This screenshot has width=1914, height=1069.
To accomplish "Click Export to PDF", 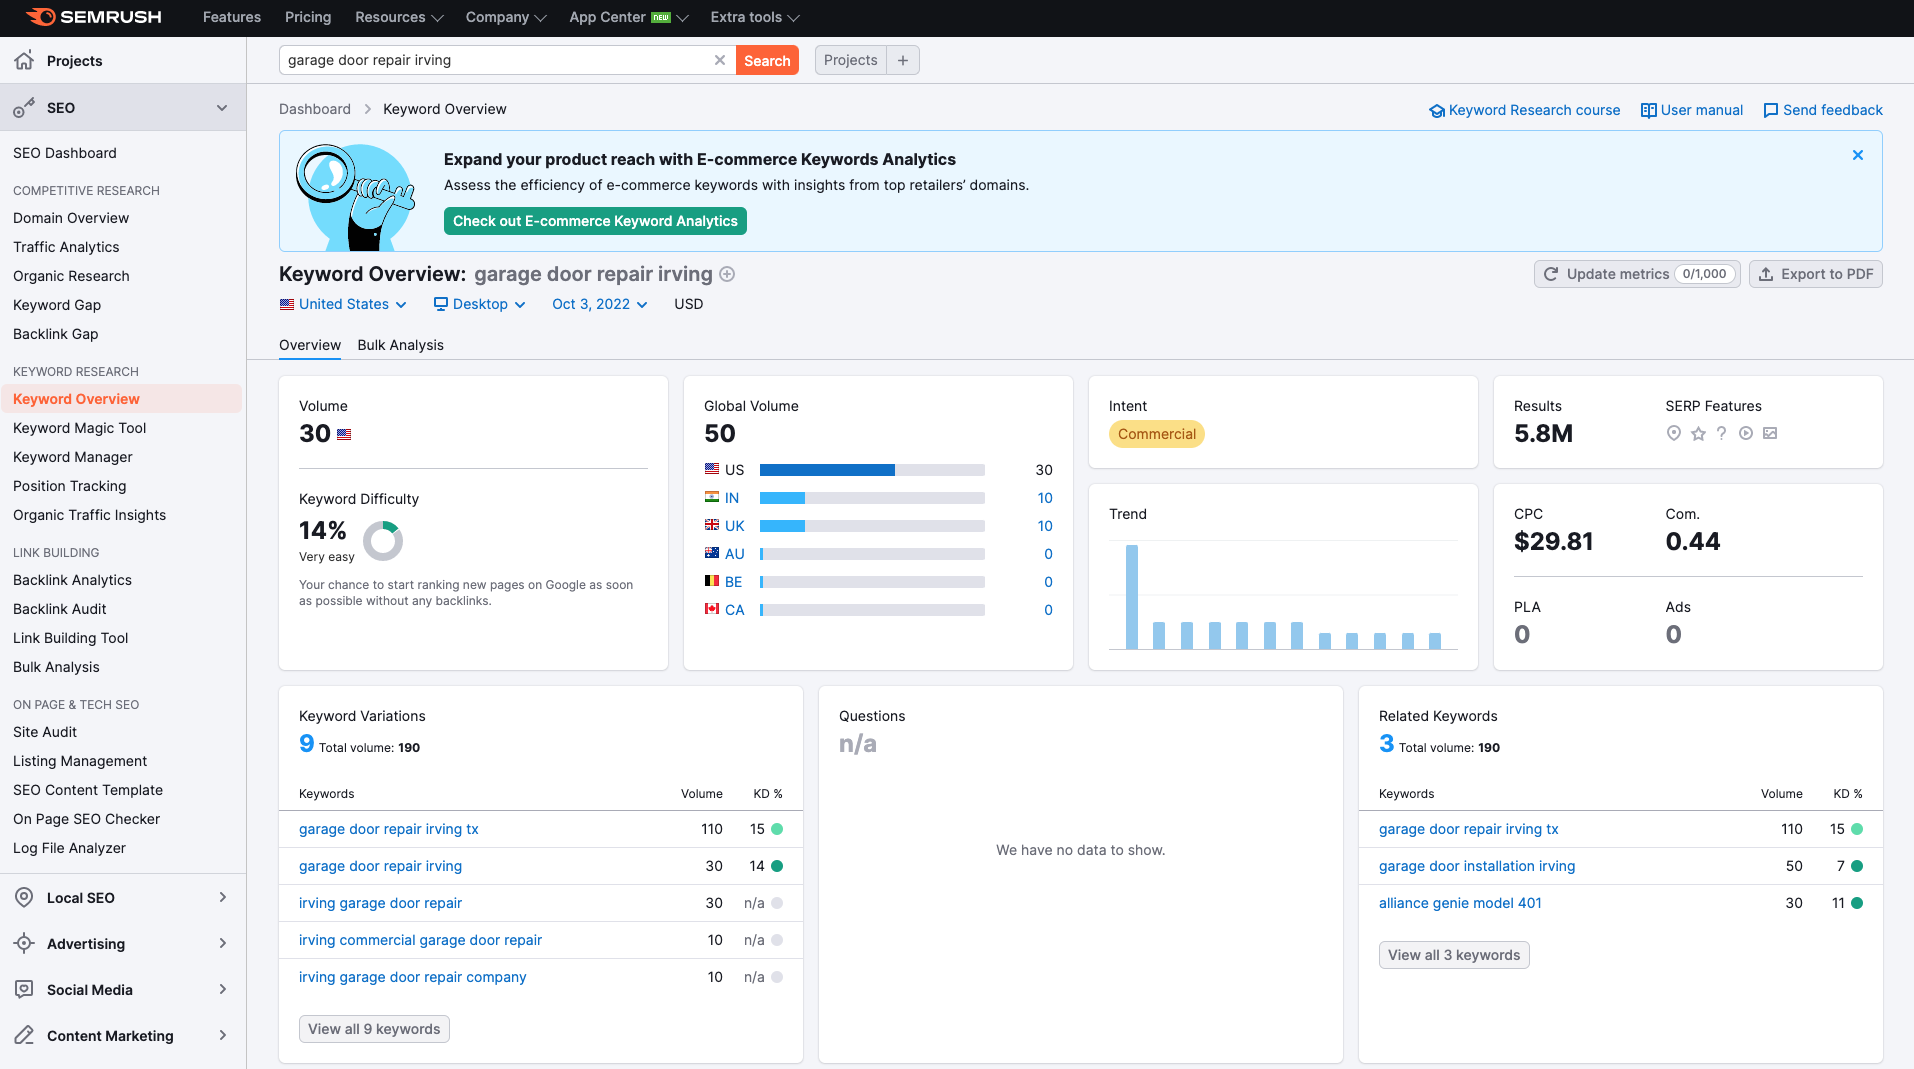I will click(x=1816, y=274).
